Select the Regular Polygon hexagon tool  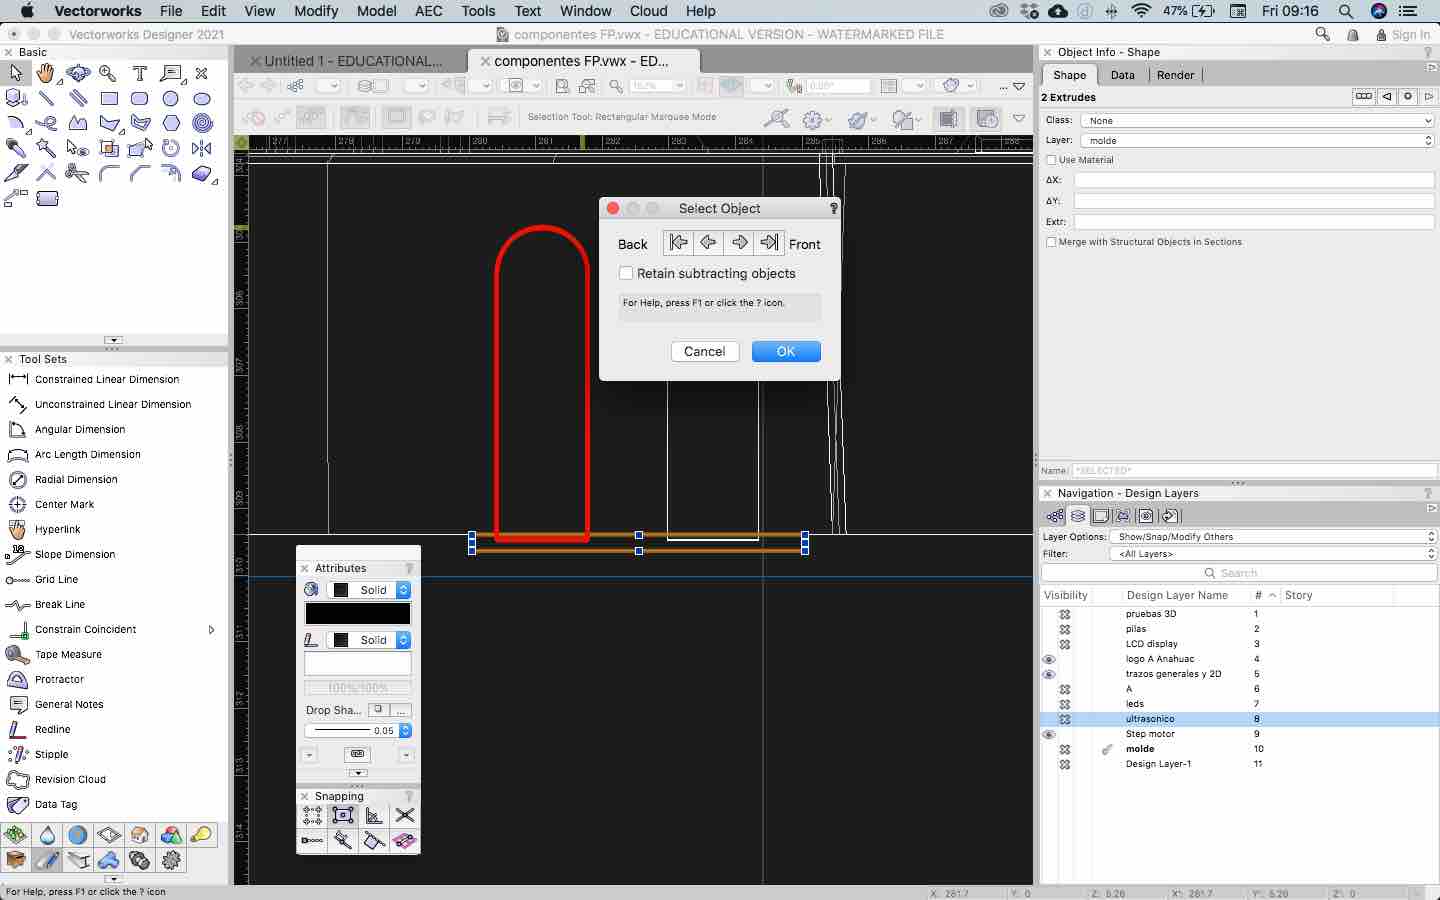[x=171, y=123]
